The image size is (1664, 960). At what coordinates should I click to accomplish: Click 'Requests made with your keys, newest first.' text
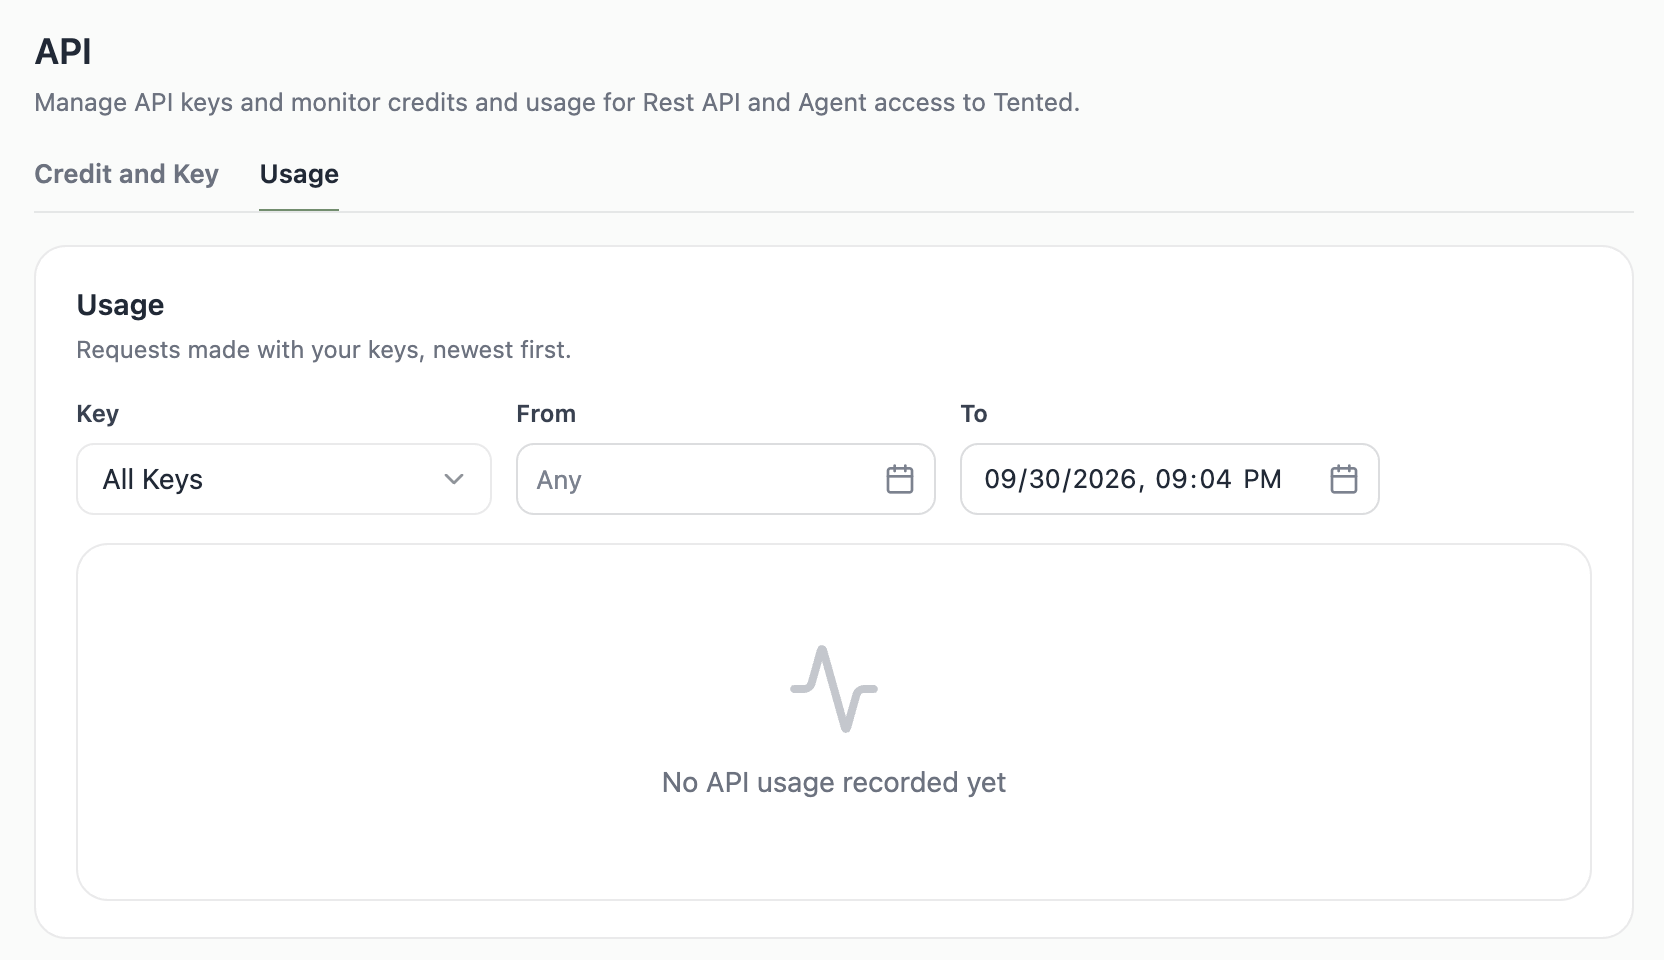coord(324,350)
